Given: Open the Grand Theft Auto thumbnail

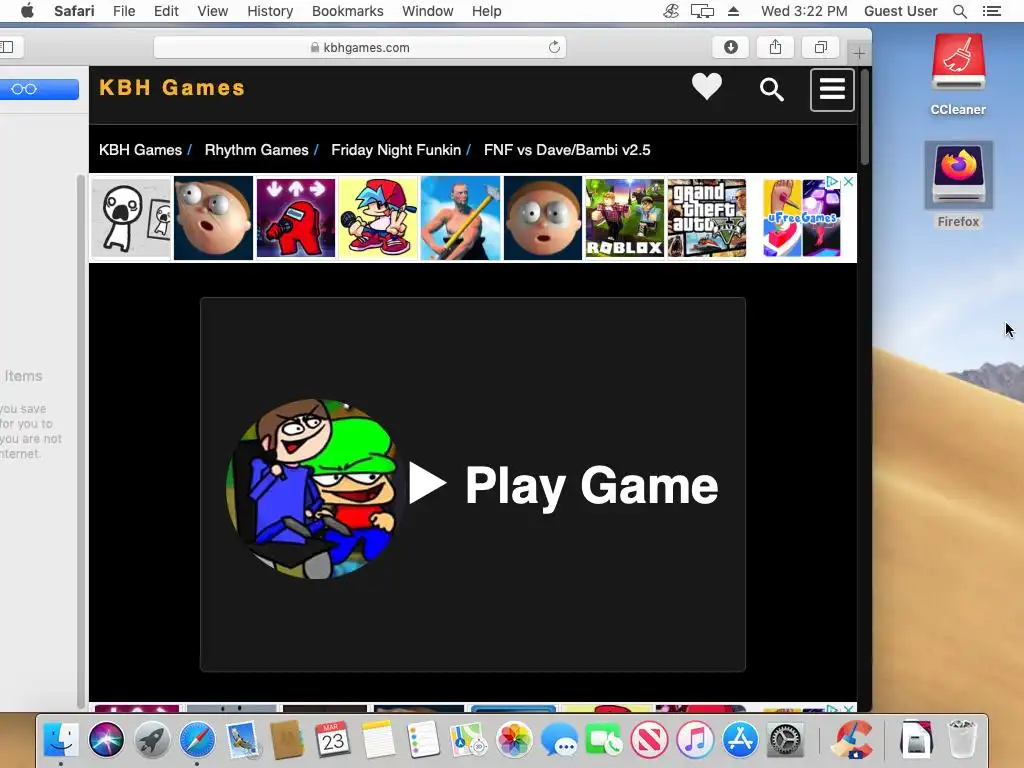Looking at the screenshot, I should pyautogui.click(x=707, y=218).
